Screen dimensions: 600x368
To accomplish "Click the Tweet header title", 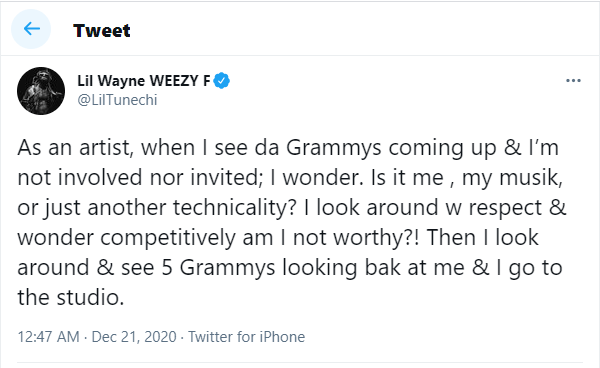I will [x=102, y=31].
